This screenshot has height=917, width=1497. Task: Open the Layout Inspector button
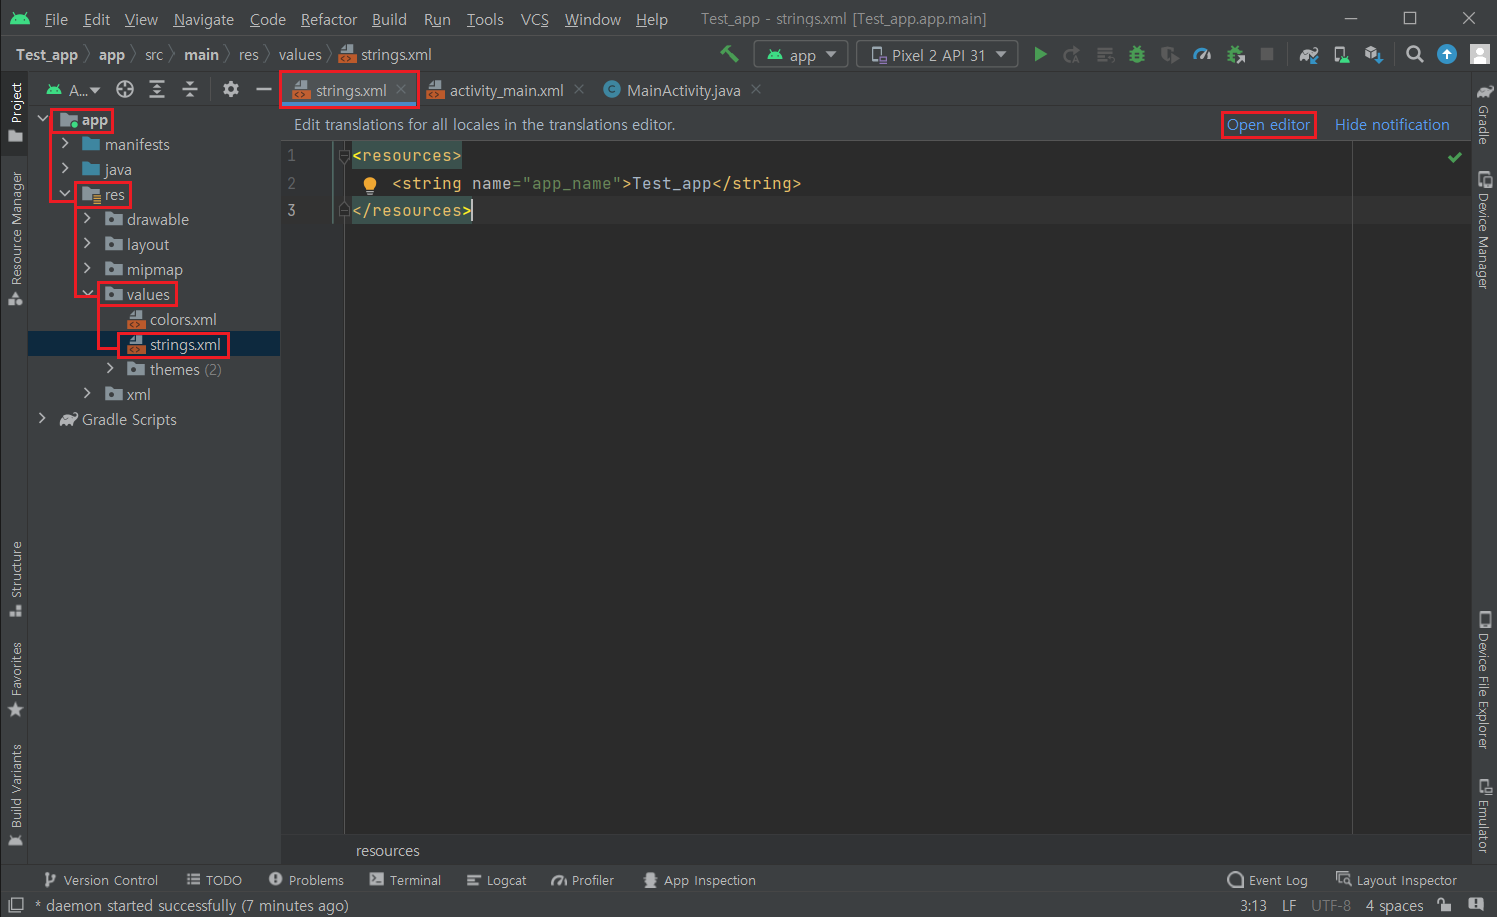point(1397,880)
